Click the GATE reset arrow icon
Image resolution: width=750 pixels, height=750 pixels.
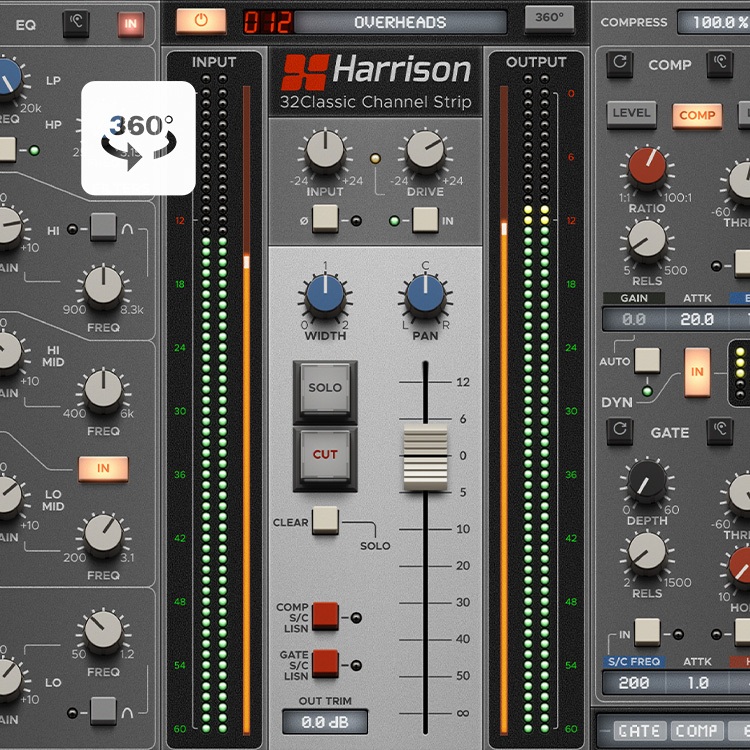coord(619,431)
